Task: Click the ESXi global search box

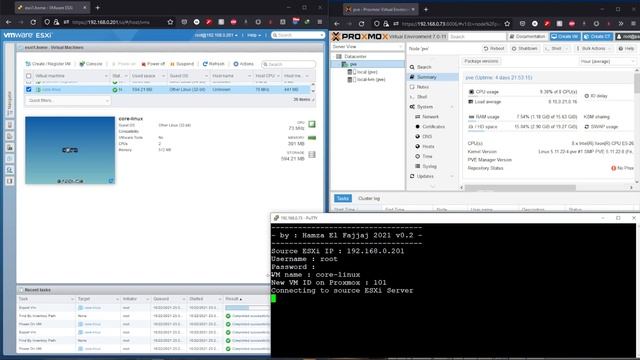Action: click(298, 36)
